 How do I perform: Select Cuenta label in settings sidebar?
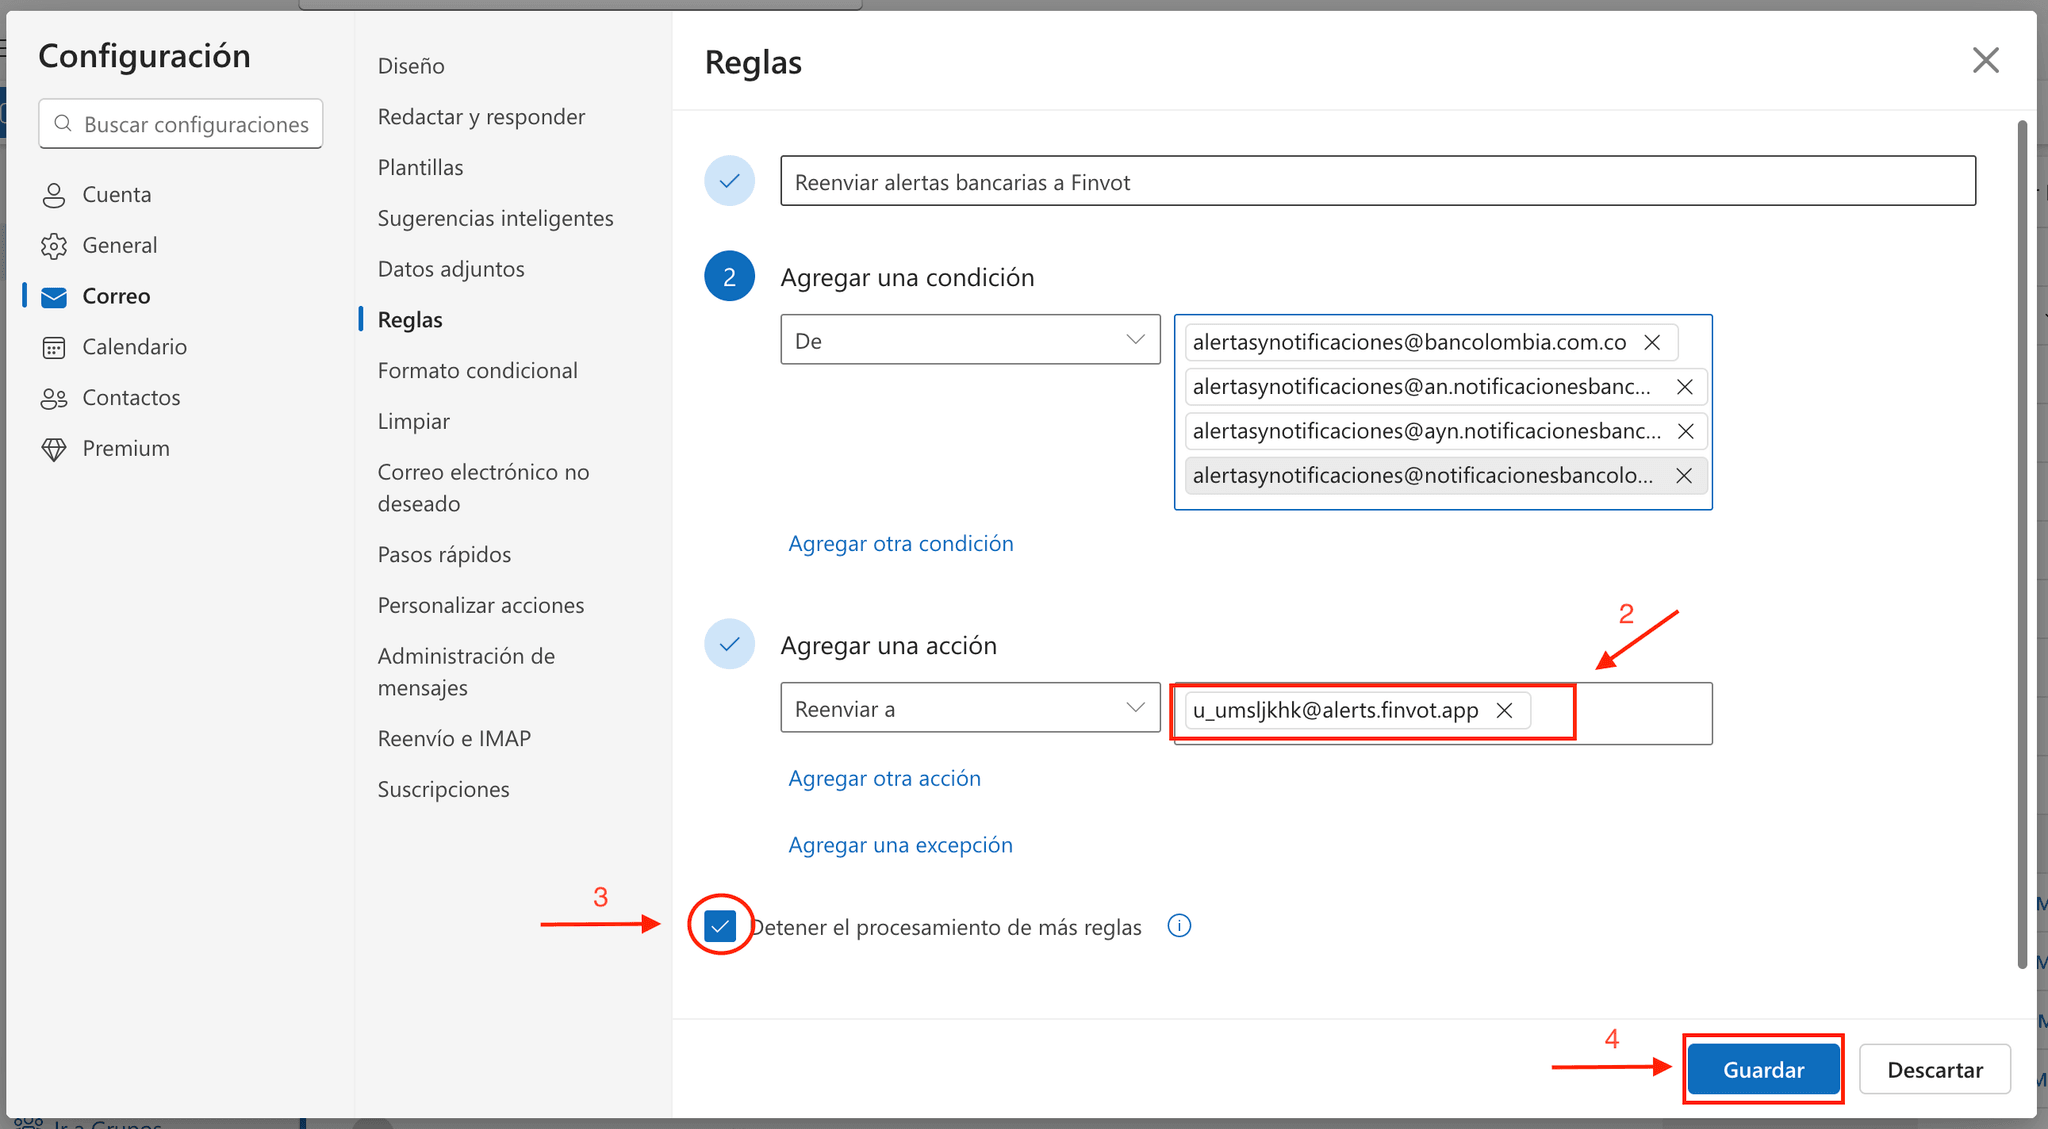pyautogui.click(x=117, y=195)
